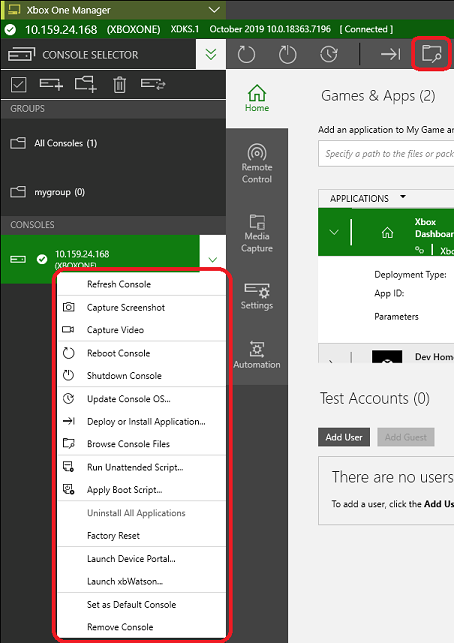Open the Xbox One Manager title dropdown
The height and width of the screenshot is (643, 454).
coord(214,10)
